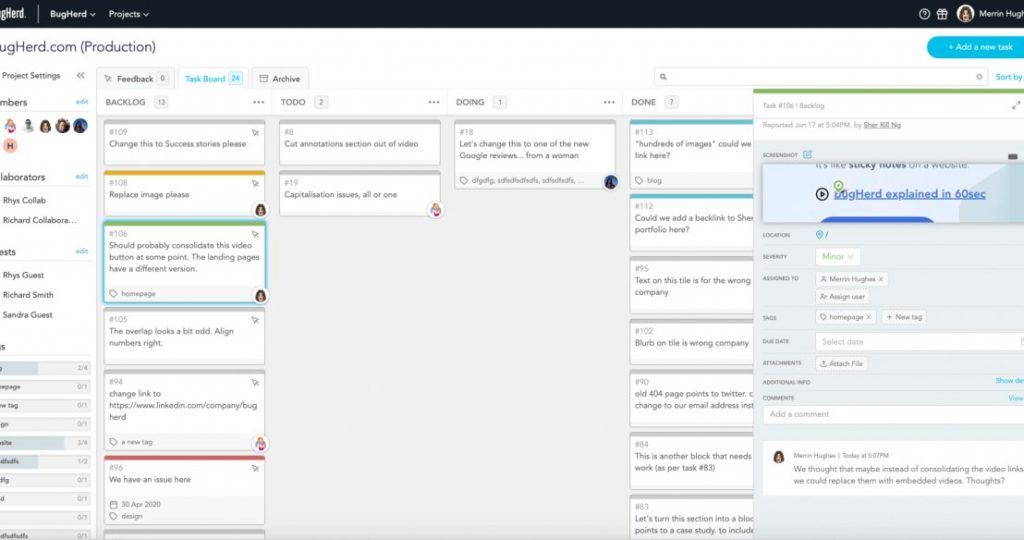Click location pin icon in task details
Screen dimensions: 1024x540
click(x=820, y=234)
